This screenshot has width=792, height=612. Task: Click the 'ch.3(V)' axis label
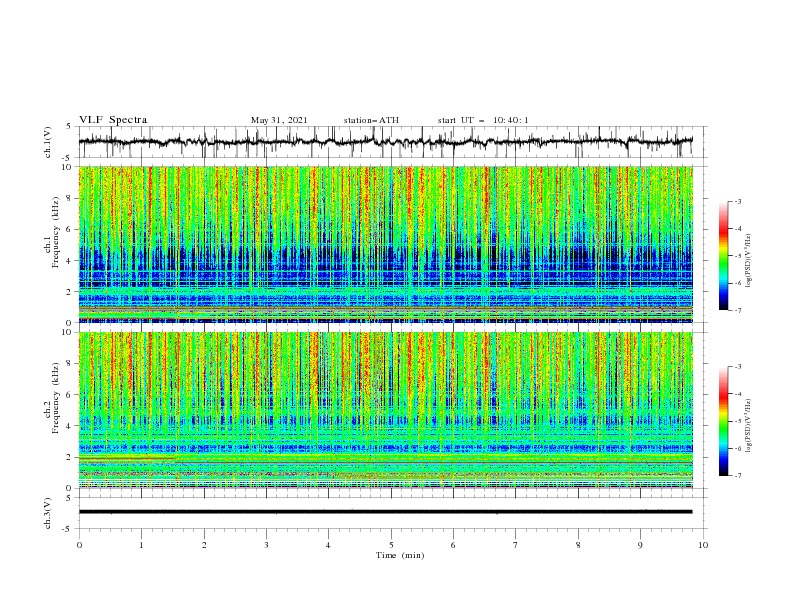click(x=48, y=513)
